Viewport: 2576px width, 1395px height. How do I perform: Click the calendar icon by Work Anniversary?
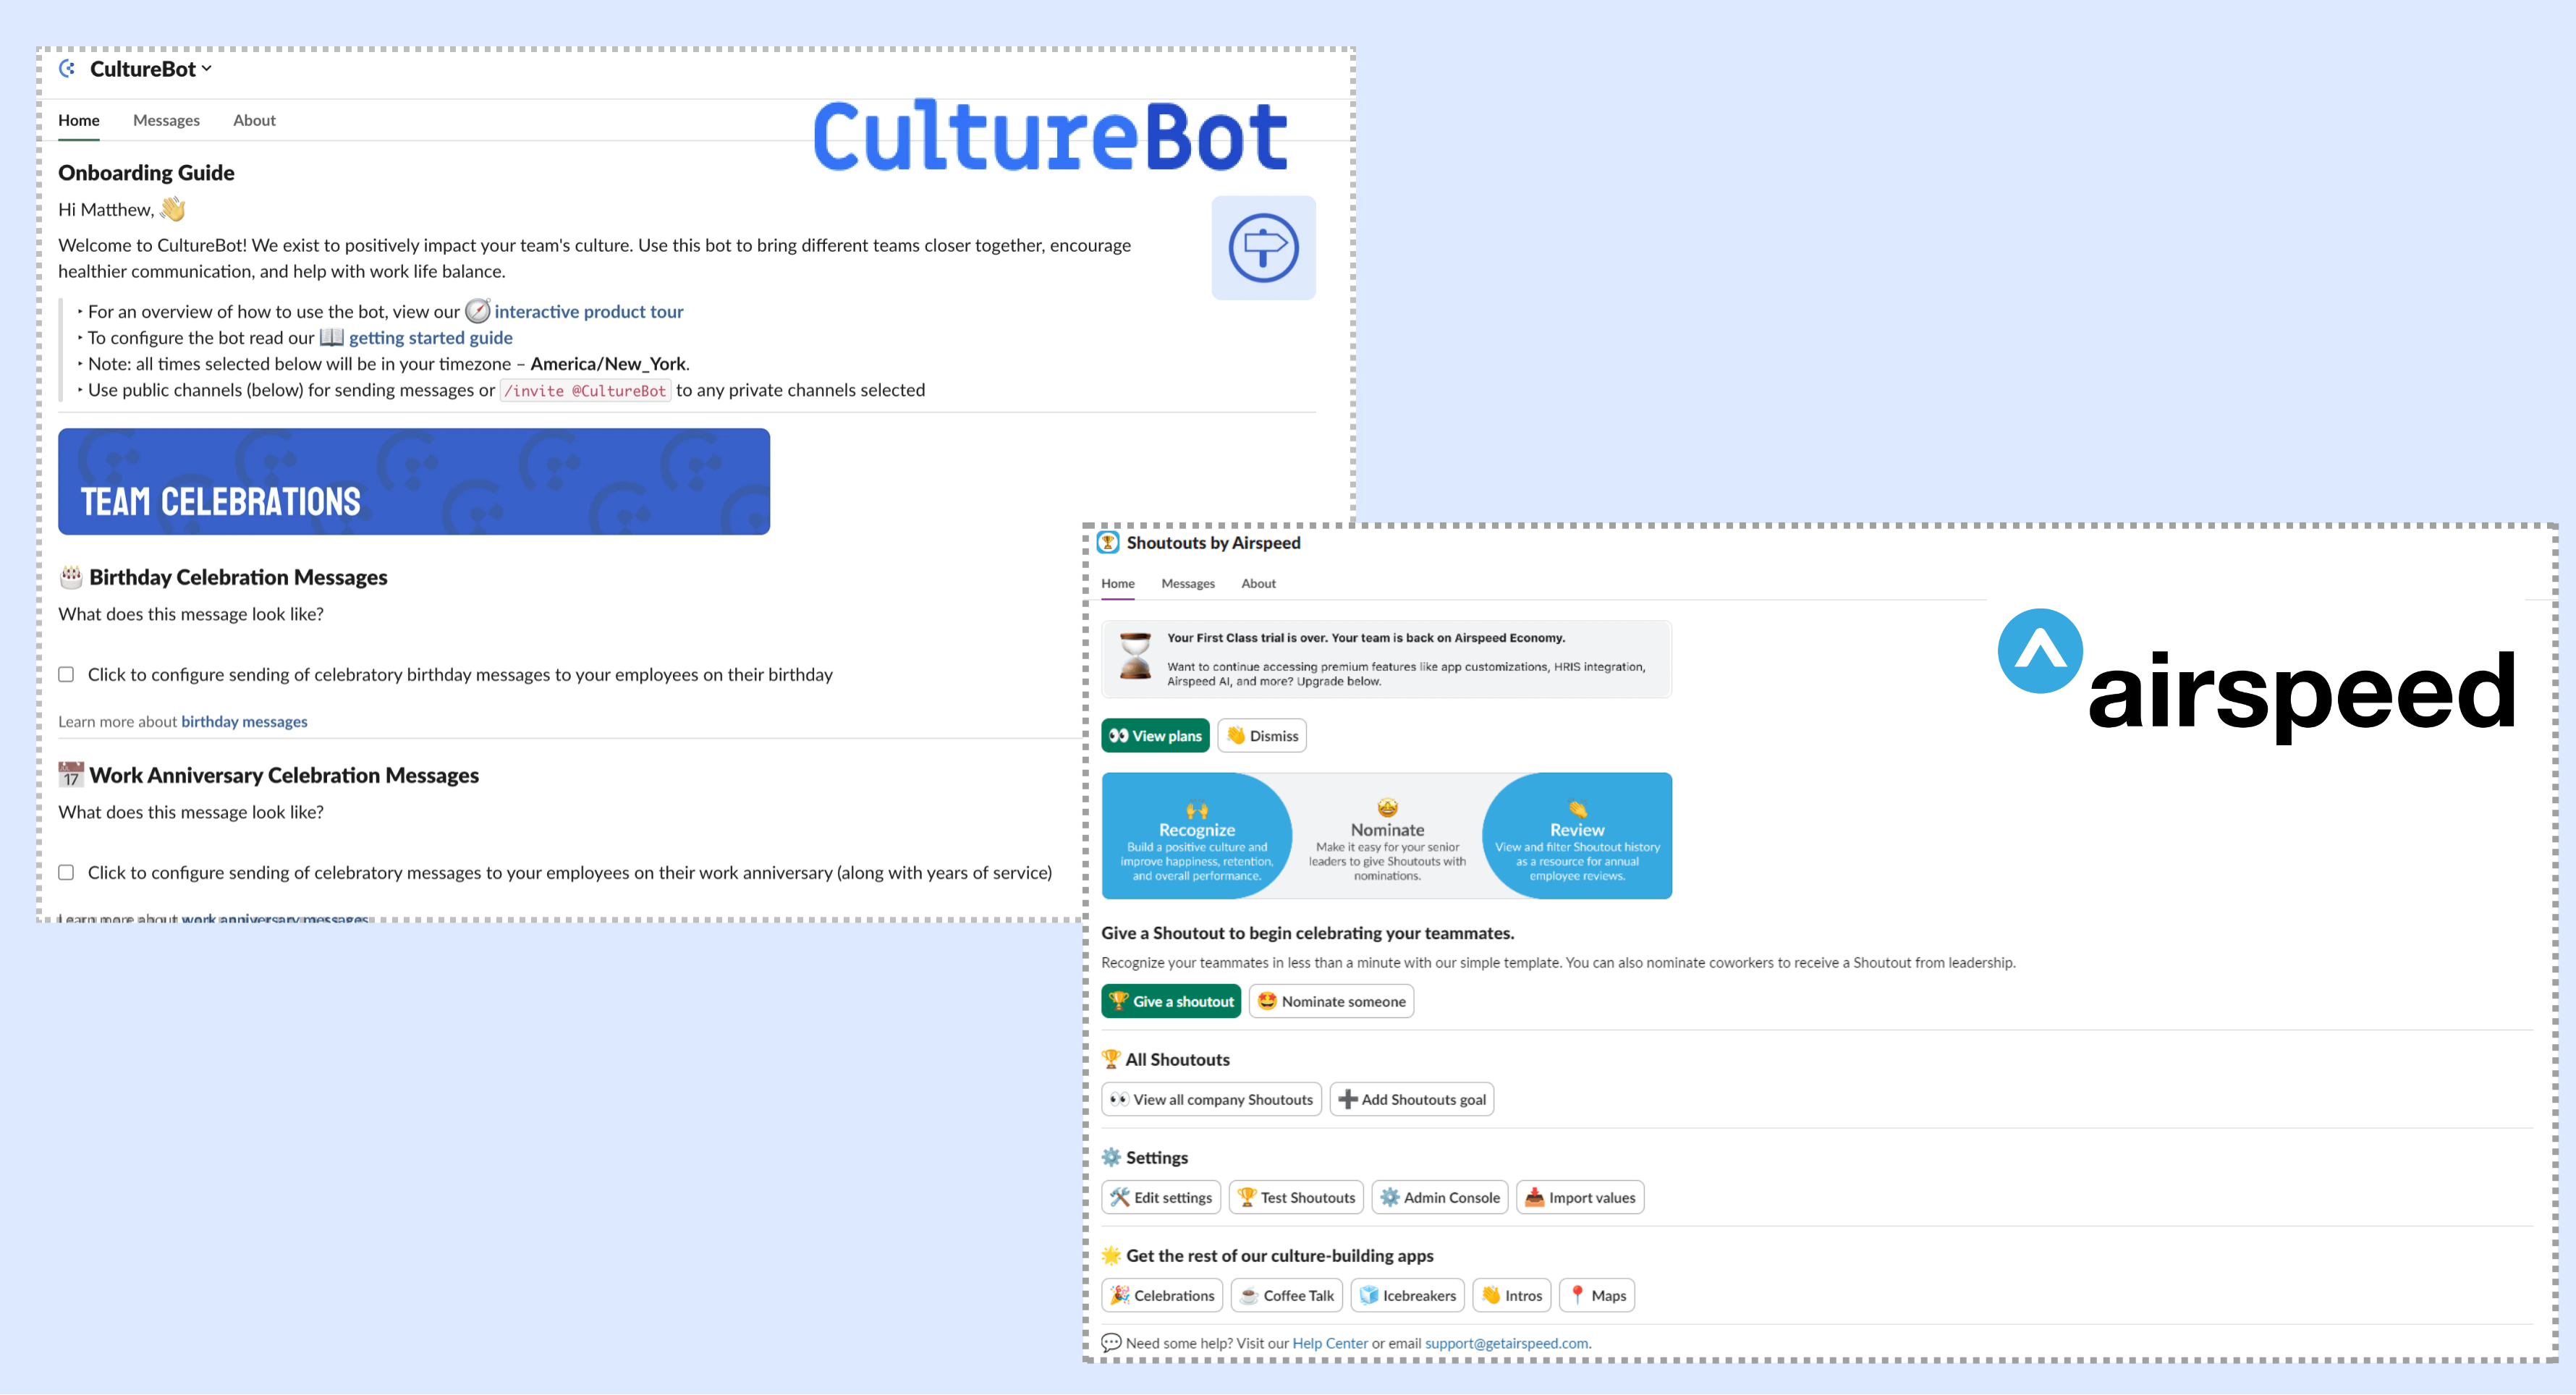coord(71,774)
